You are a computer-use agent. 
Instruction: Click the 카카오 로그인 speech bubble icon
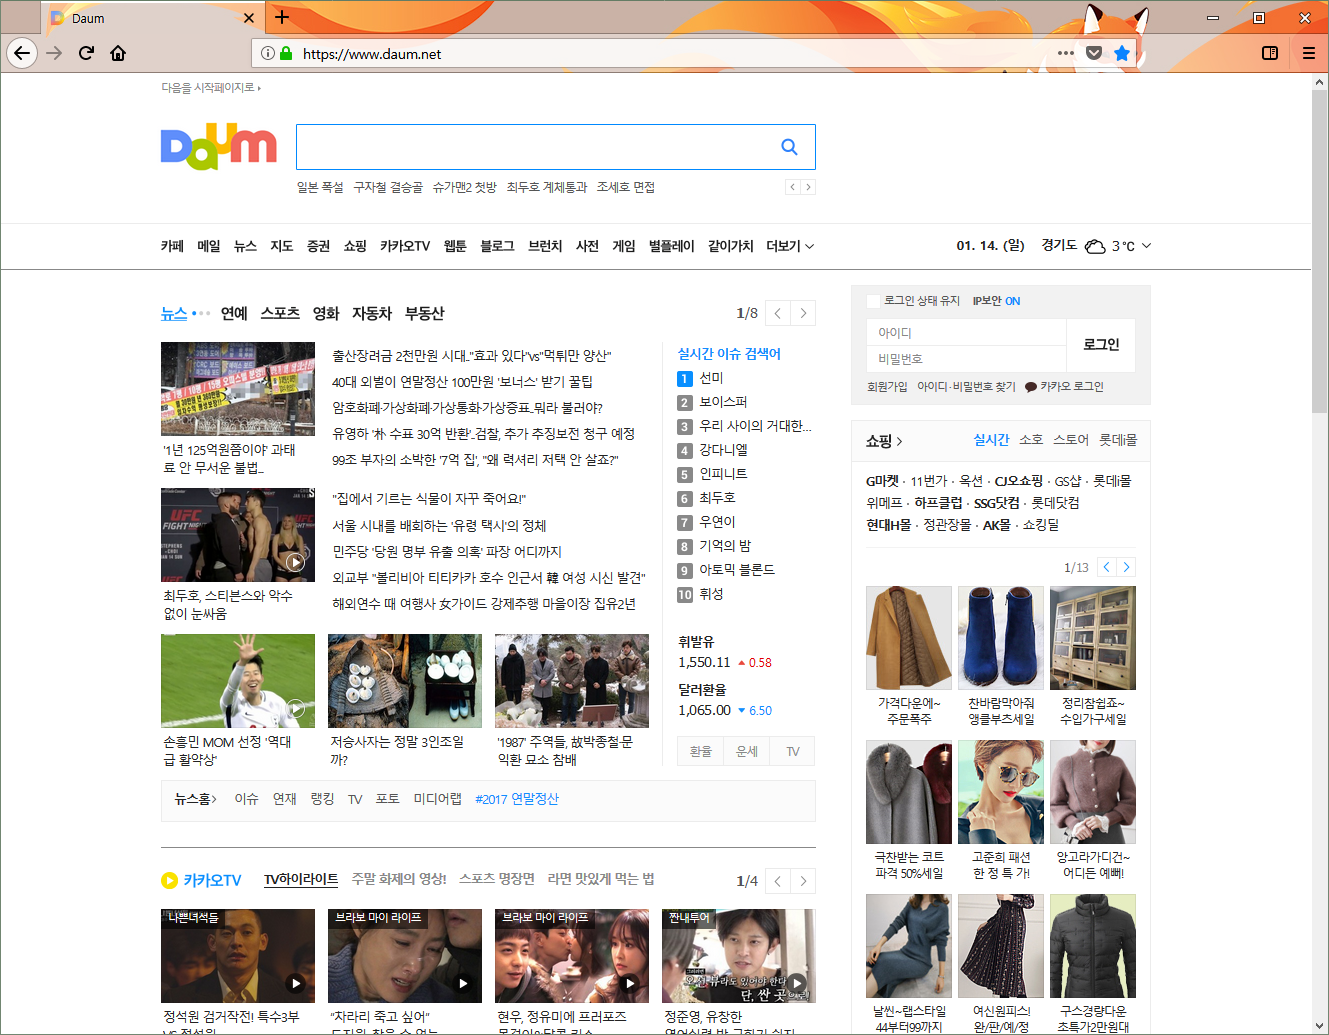click(x=1031, y=387)
